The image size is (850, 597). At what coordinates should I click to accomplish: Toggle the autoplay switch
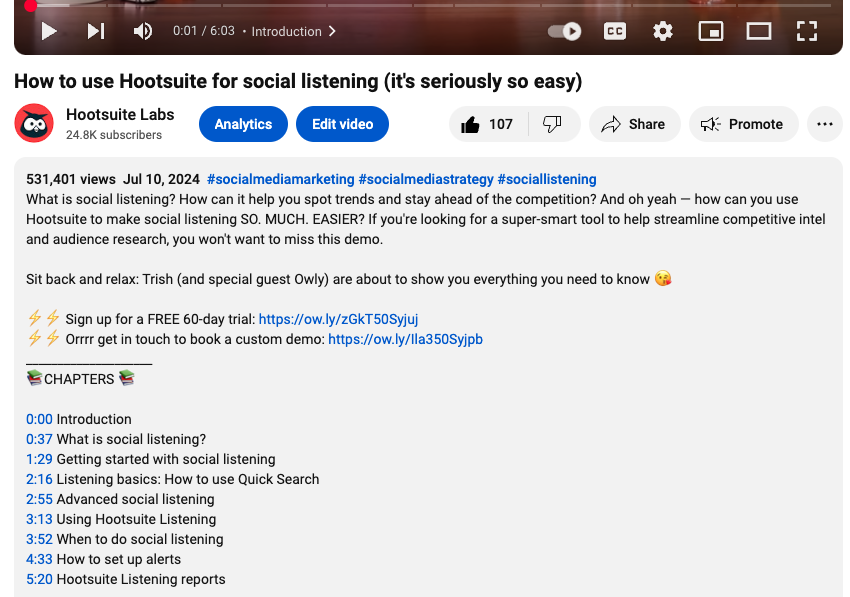[565, 31]
